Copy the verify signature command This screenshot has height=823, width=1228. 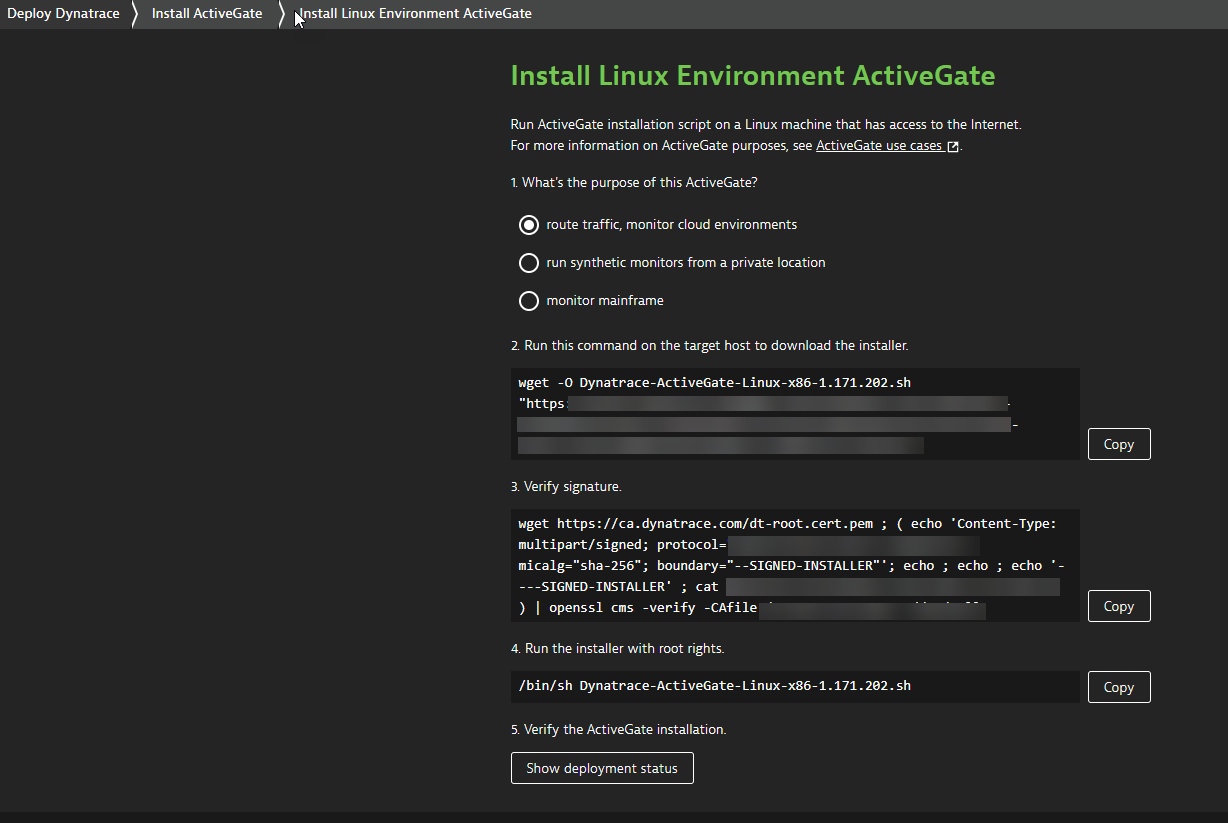[1118, 606]
